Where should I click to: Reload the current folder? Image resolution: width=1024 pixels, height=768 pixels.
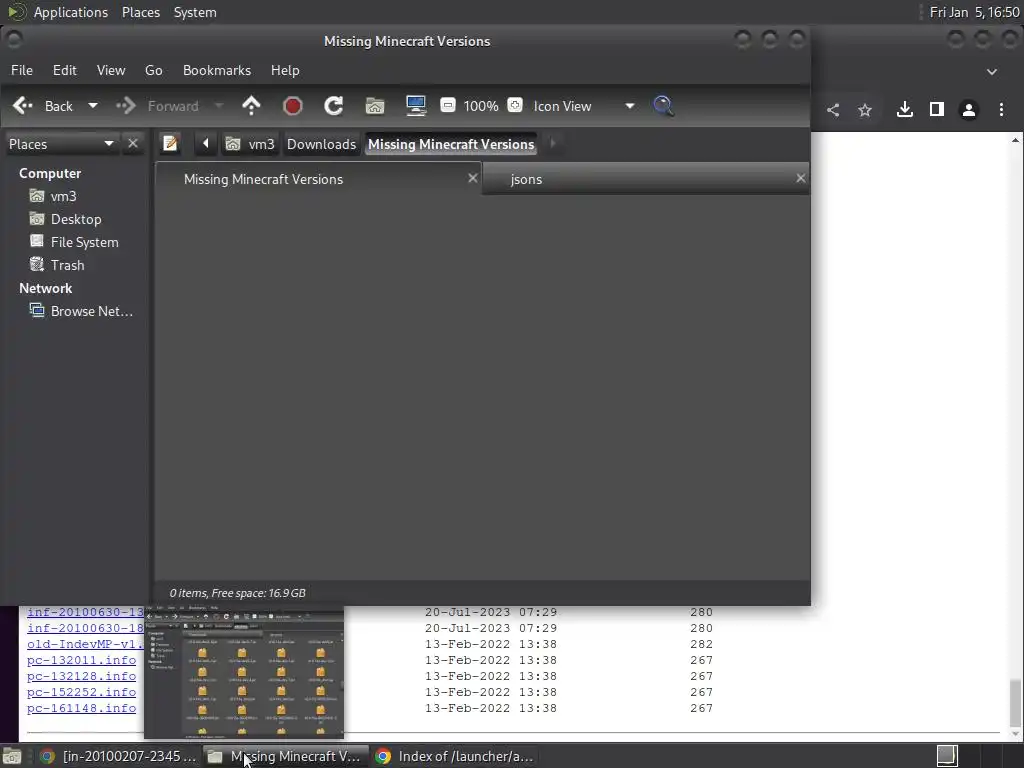[x=334, y=106]
